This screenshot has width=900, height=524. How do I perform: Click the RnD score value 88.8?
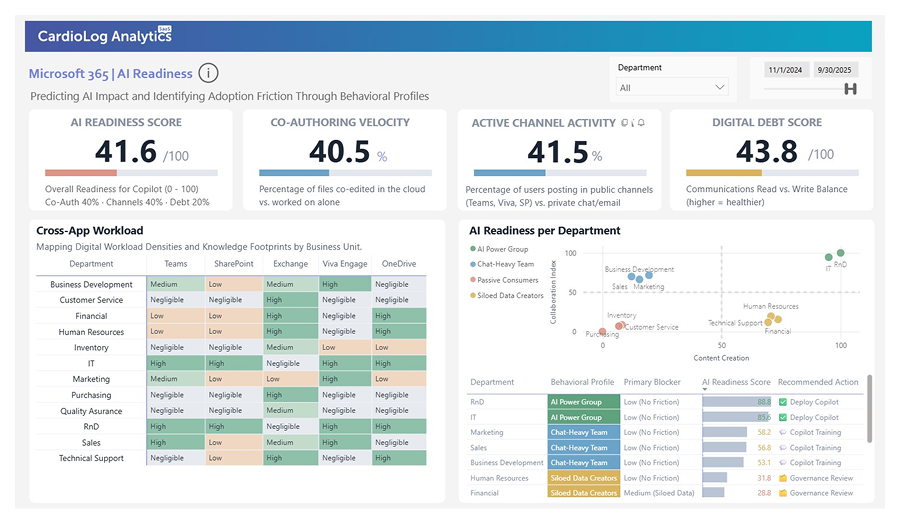[764, 402]
